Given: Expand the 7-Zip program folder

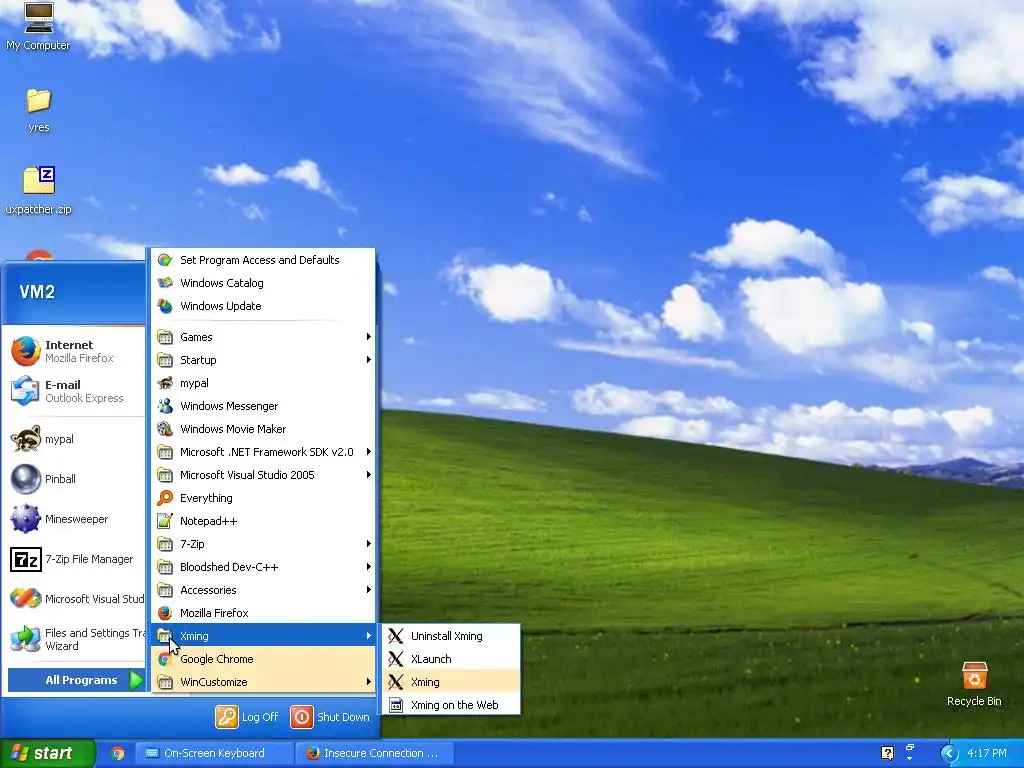Looking at the screenshot, I should tap(264, 544).
